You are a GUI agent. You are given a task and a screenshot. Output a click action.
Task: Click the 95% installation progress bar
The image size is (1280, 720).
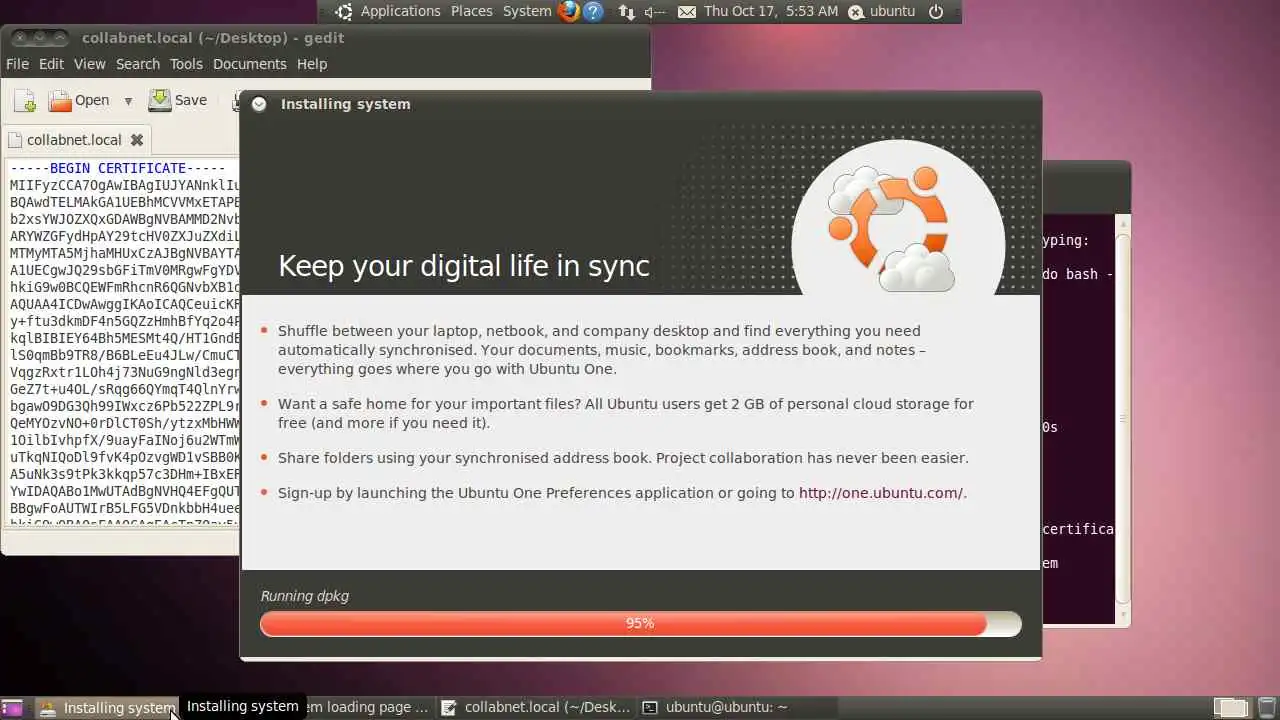click(x=640, y=623)
